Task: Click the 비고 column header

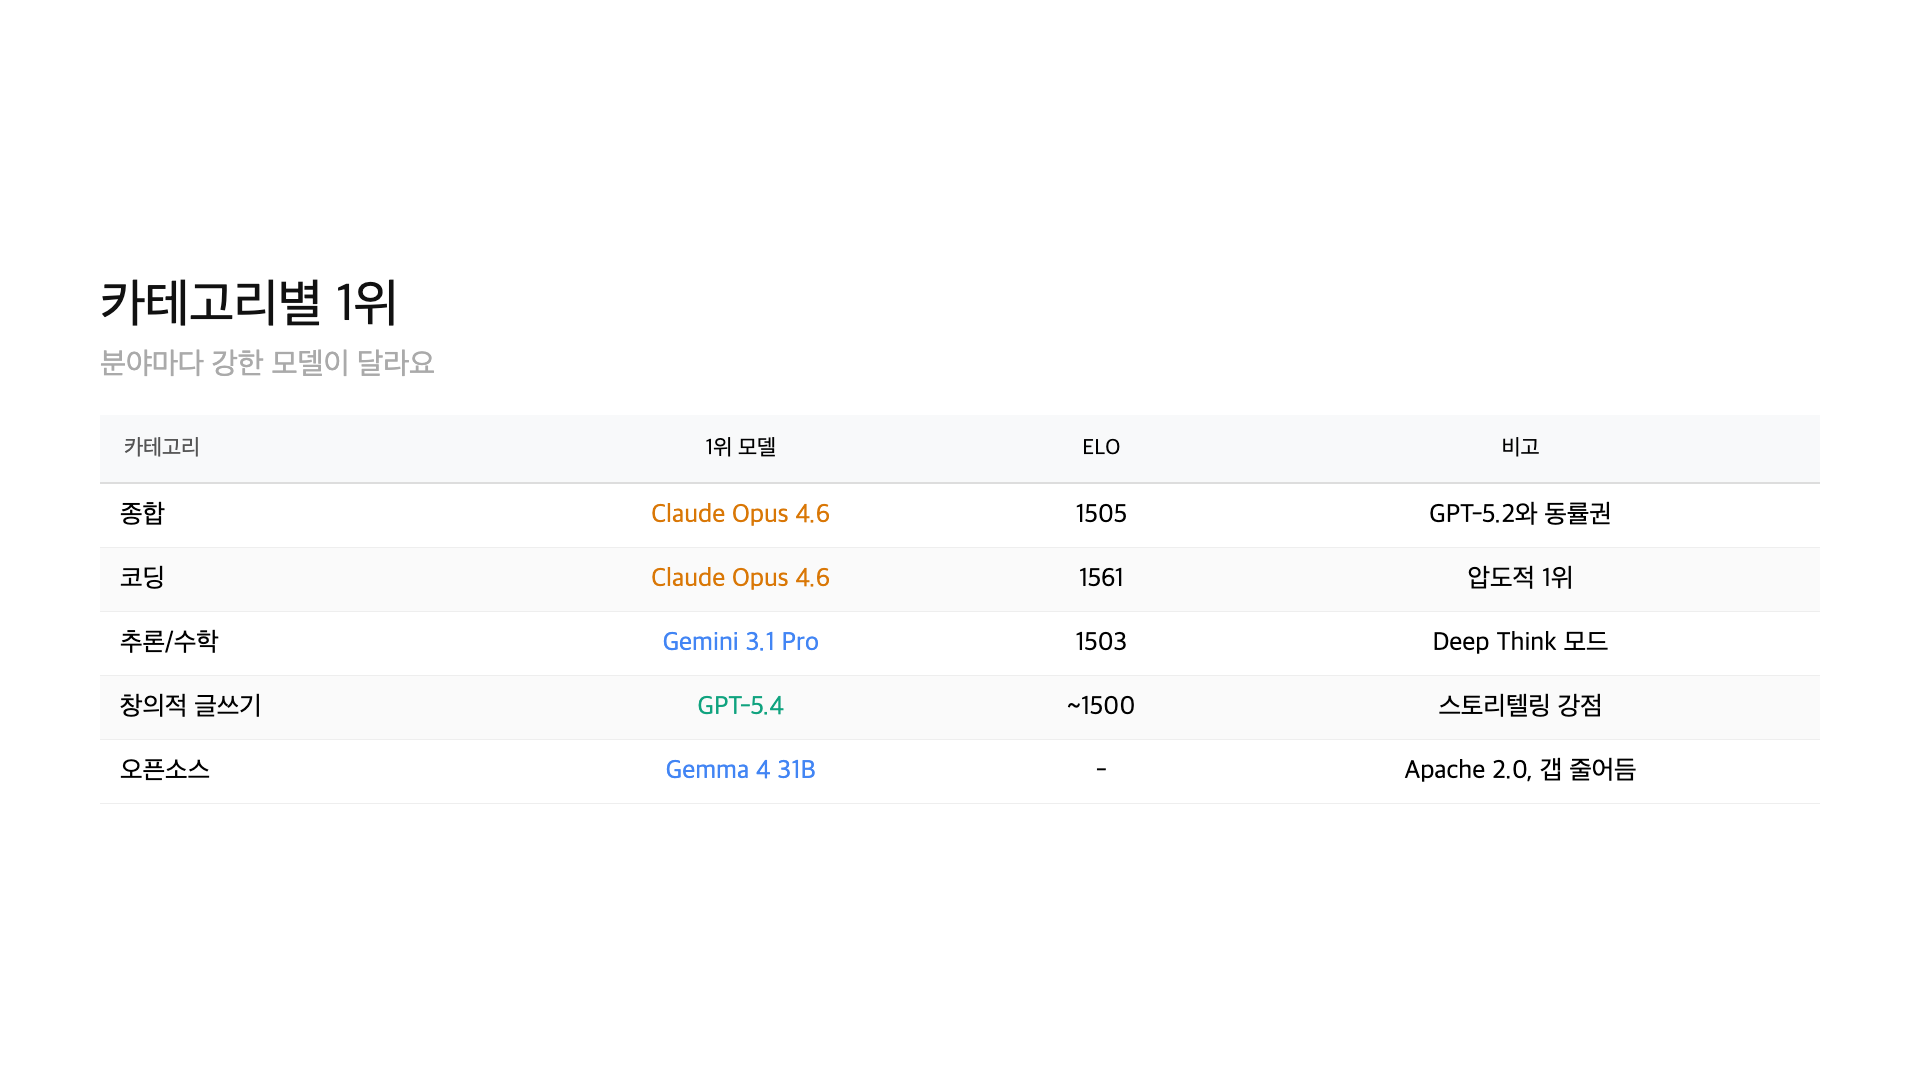Action: [x=1520, y=447]
